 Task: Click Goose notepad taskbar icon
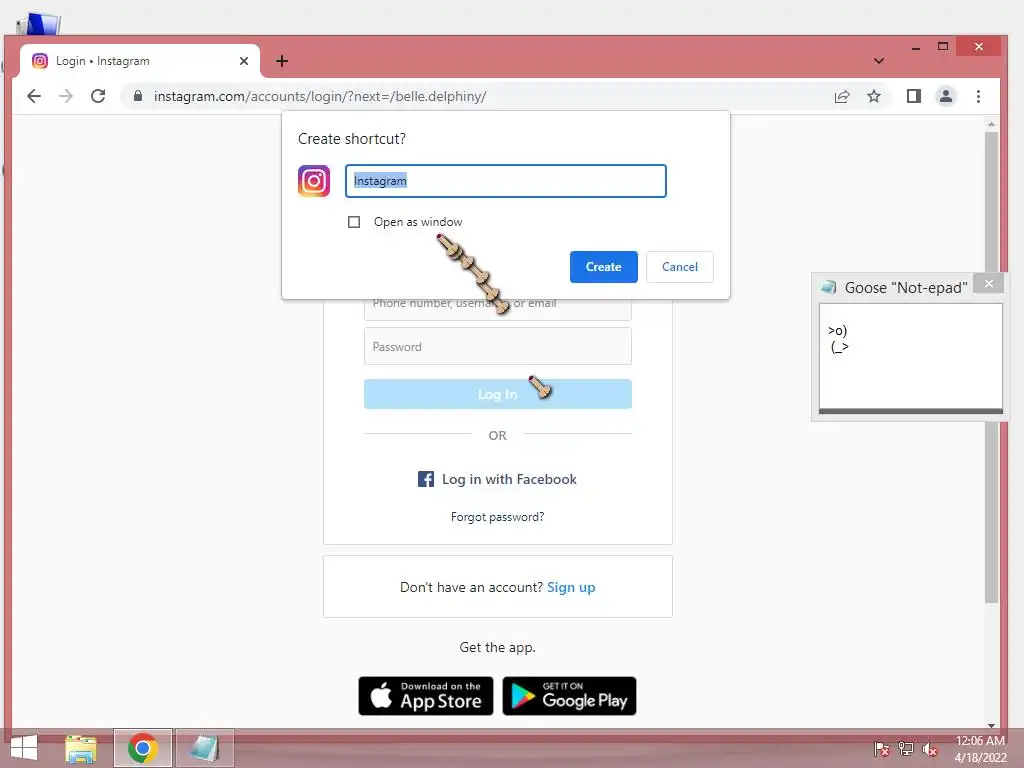[204, 748]
